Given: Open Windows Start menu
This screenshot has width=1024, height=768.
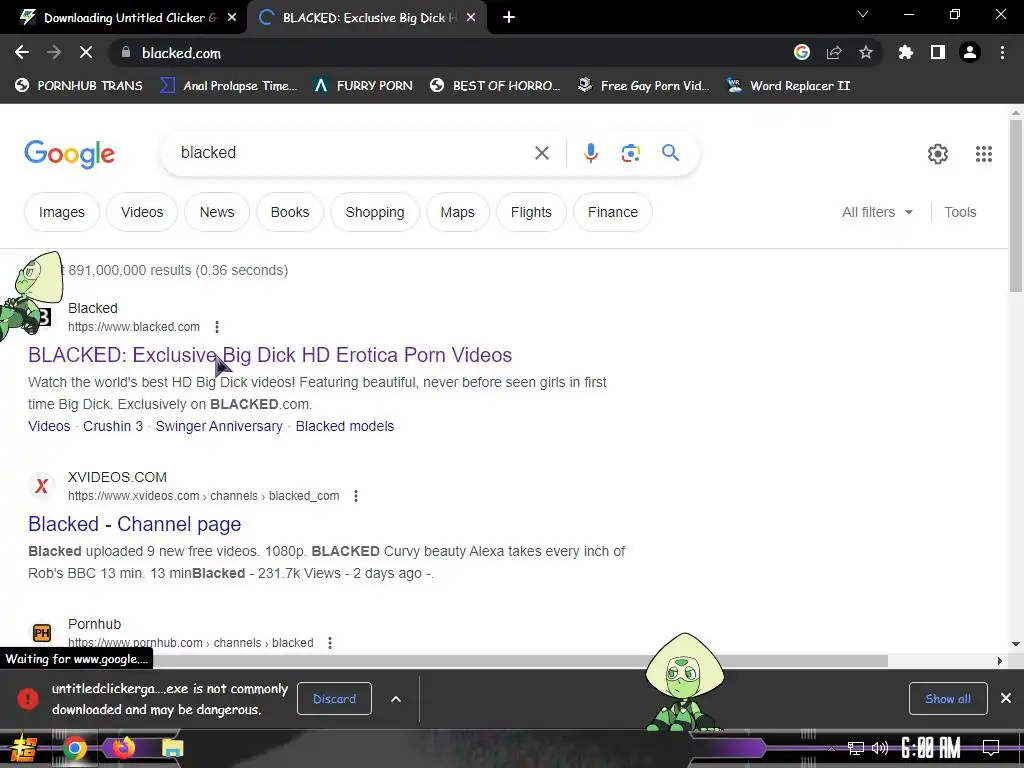Looking at the screenshot, I should coord(22,748).
